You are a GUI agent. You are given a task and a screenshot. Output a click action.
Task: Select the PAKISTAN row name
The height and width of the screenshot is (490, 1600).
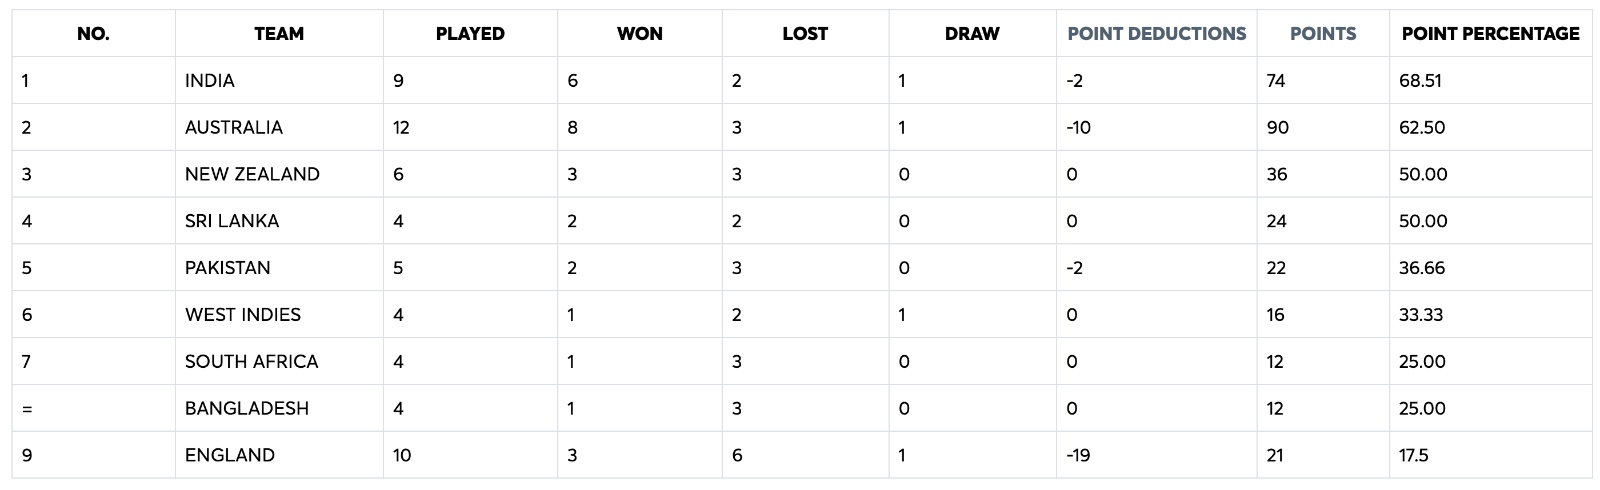[x=228, y=268]
